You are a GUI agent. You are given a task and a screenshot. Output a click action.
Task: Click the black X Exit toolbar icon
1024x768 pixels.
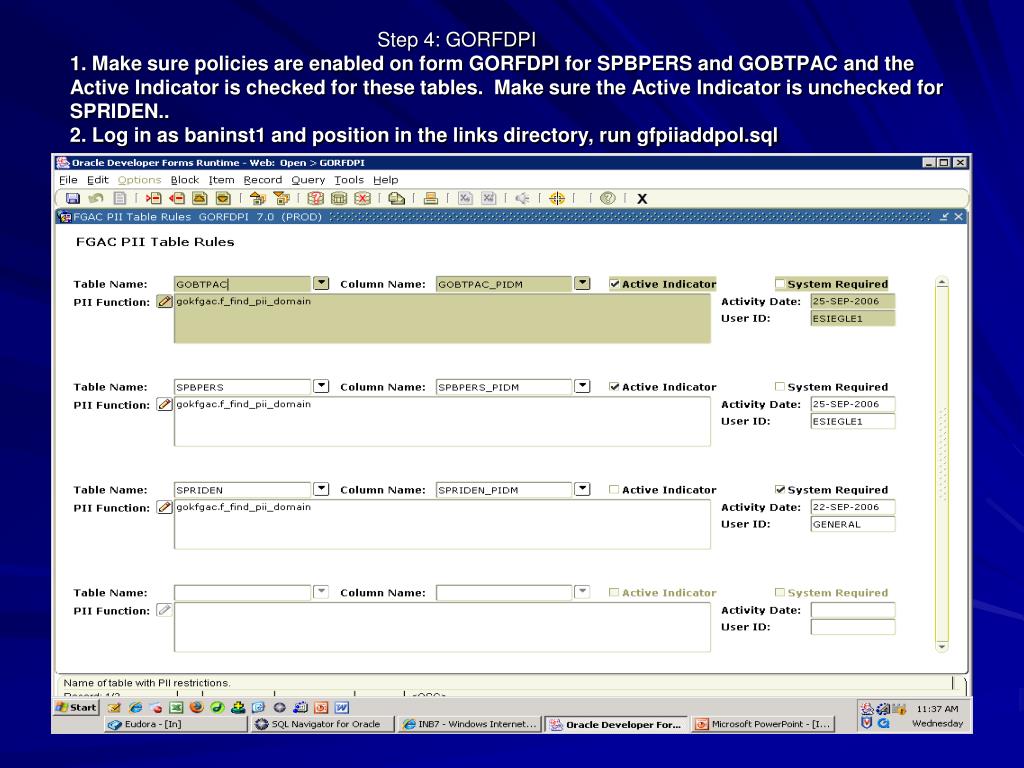tap(642, 199)
